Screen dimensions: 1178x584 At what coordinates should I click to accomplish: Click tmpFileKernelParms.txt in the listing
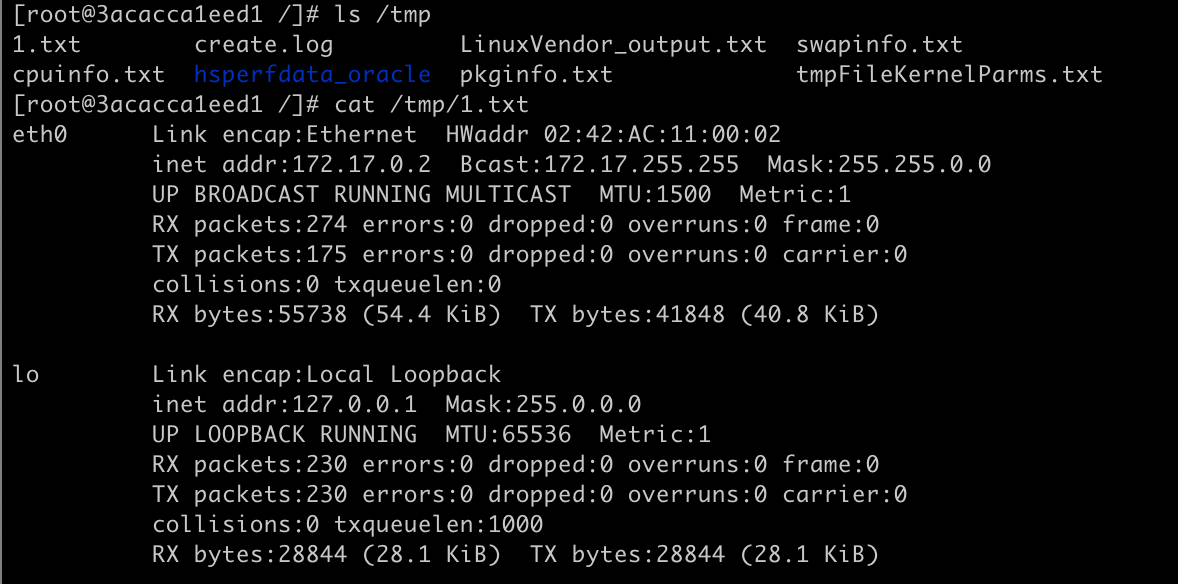[949, 75]
